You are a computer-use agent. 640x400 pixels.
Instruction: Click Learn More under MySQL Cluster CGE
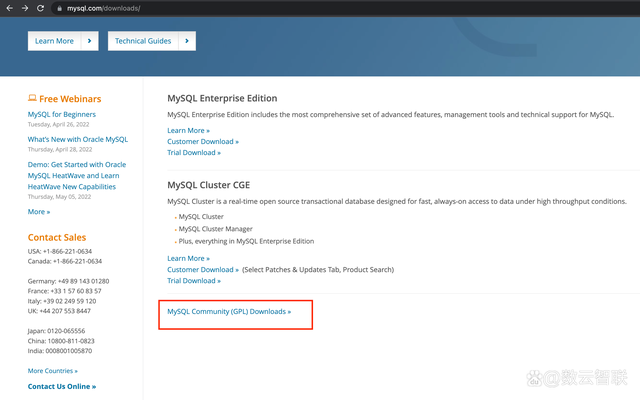pos(188,259)
